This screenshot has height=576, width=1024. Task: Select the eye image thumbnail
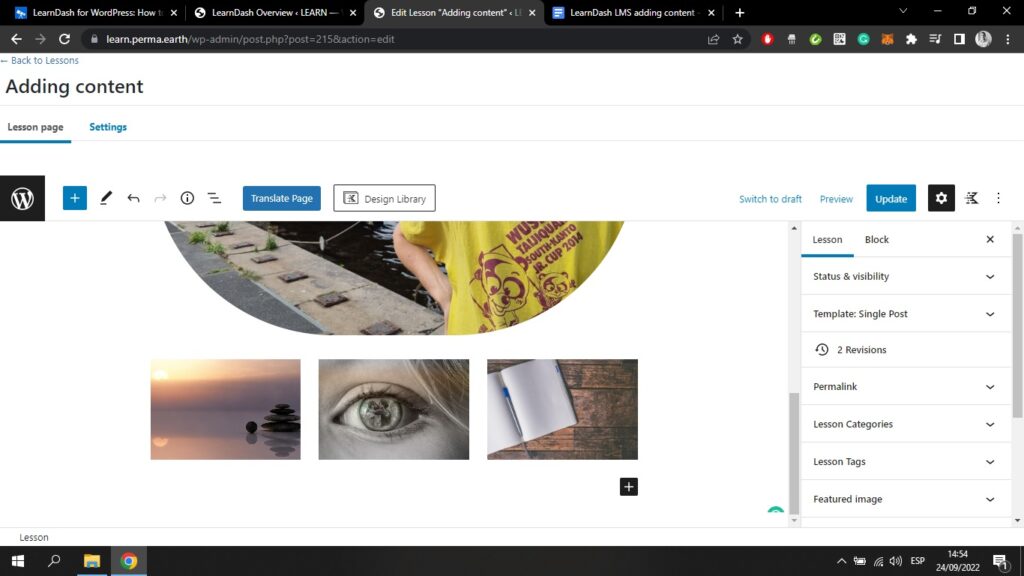coord(393,409)
